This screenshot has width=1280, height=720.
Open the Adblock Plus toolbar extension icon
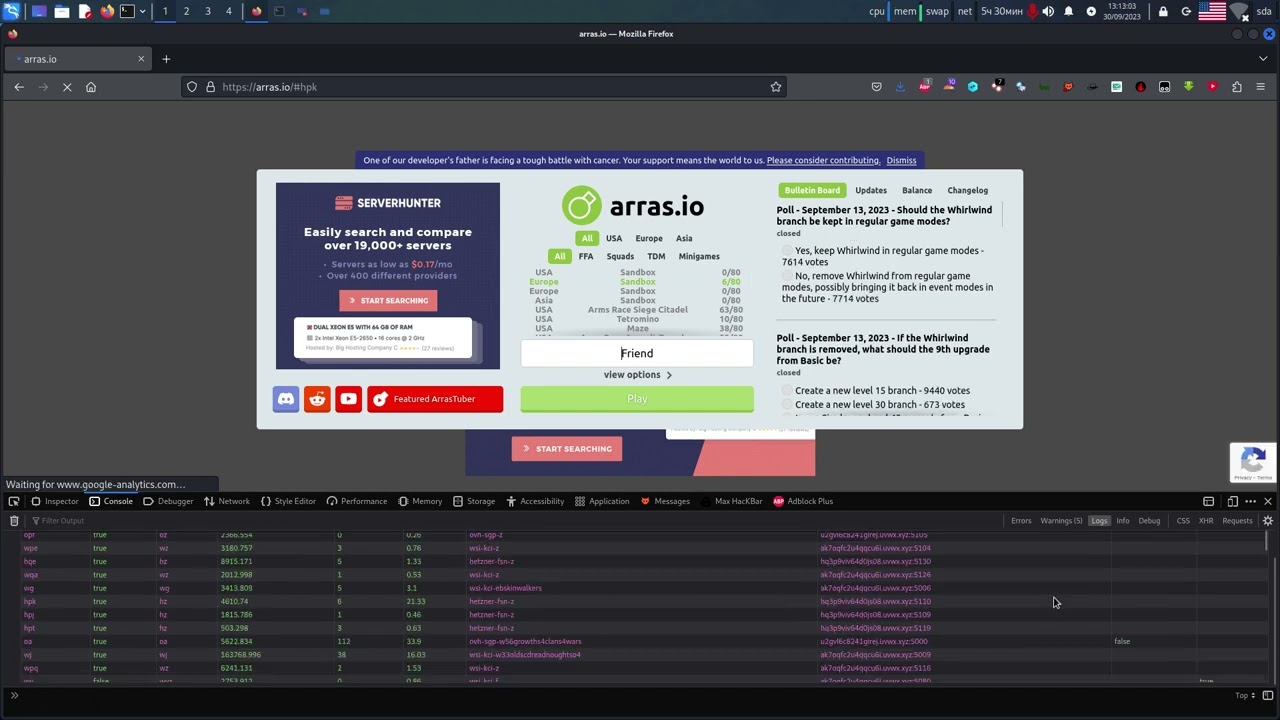pyautogui.click(x=925, y=87)
